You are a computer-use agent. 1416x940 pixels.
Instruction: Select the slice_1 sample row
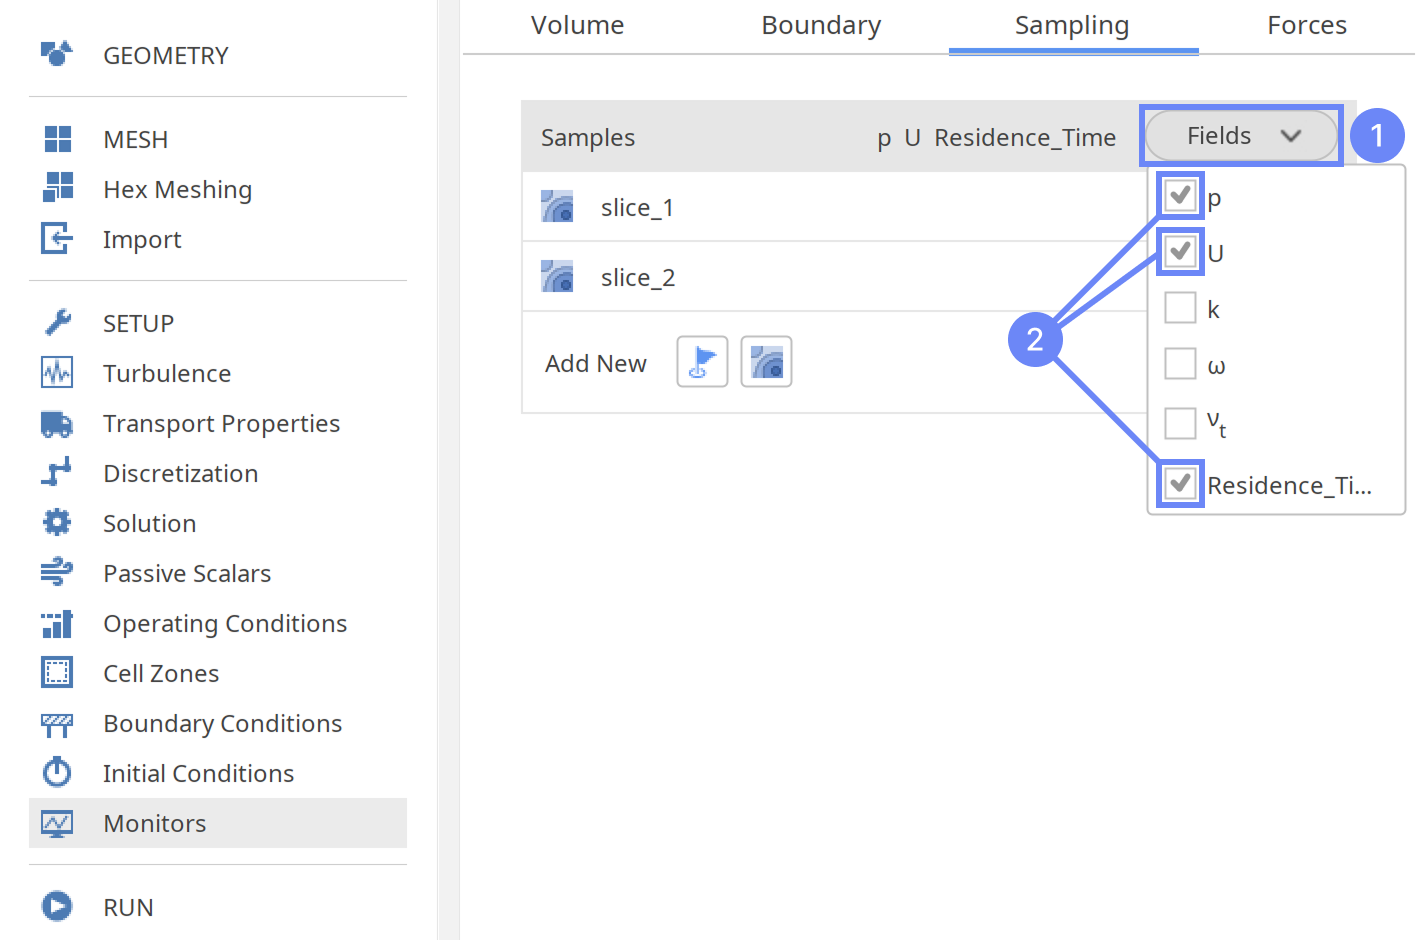pos(637,208)
